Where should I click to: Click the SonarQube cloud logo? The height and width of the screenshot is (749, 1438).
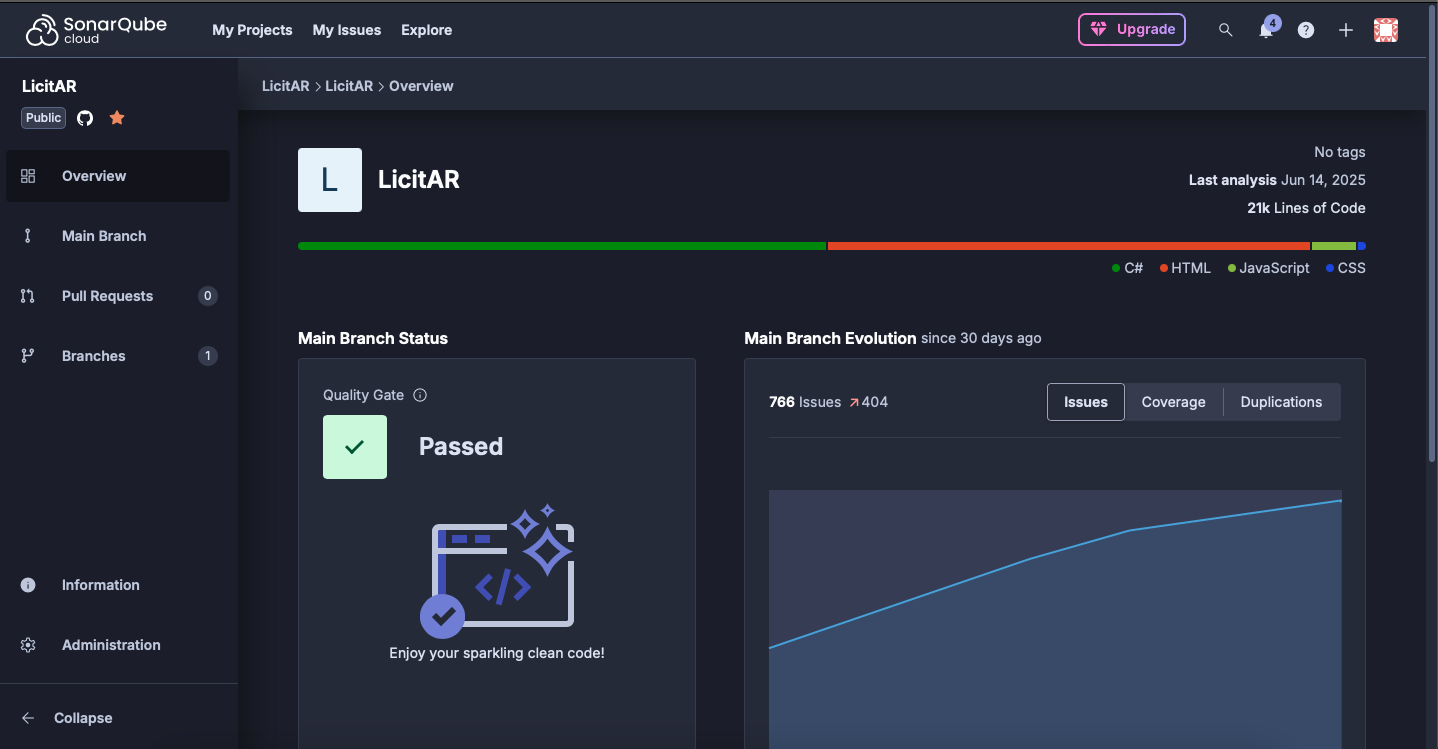(98, 30)
